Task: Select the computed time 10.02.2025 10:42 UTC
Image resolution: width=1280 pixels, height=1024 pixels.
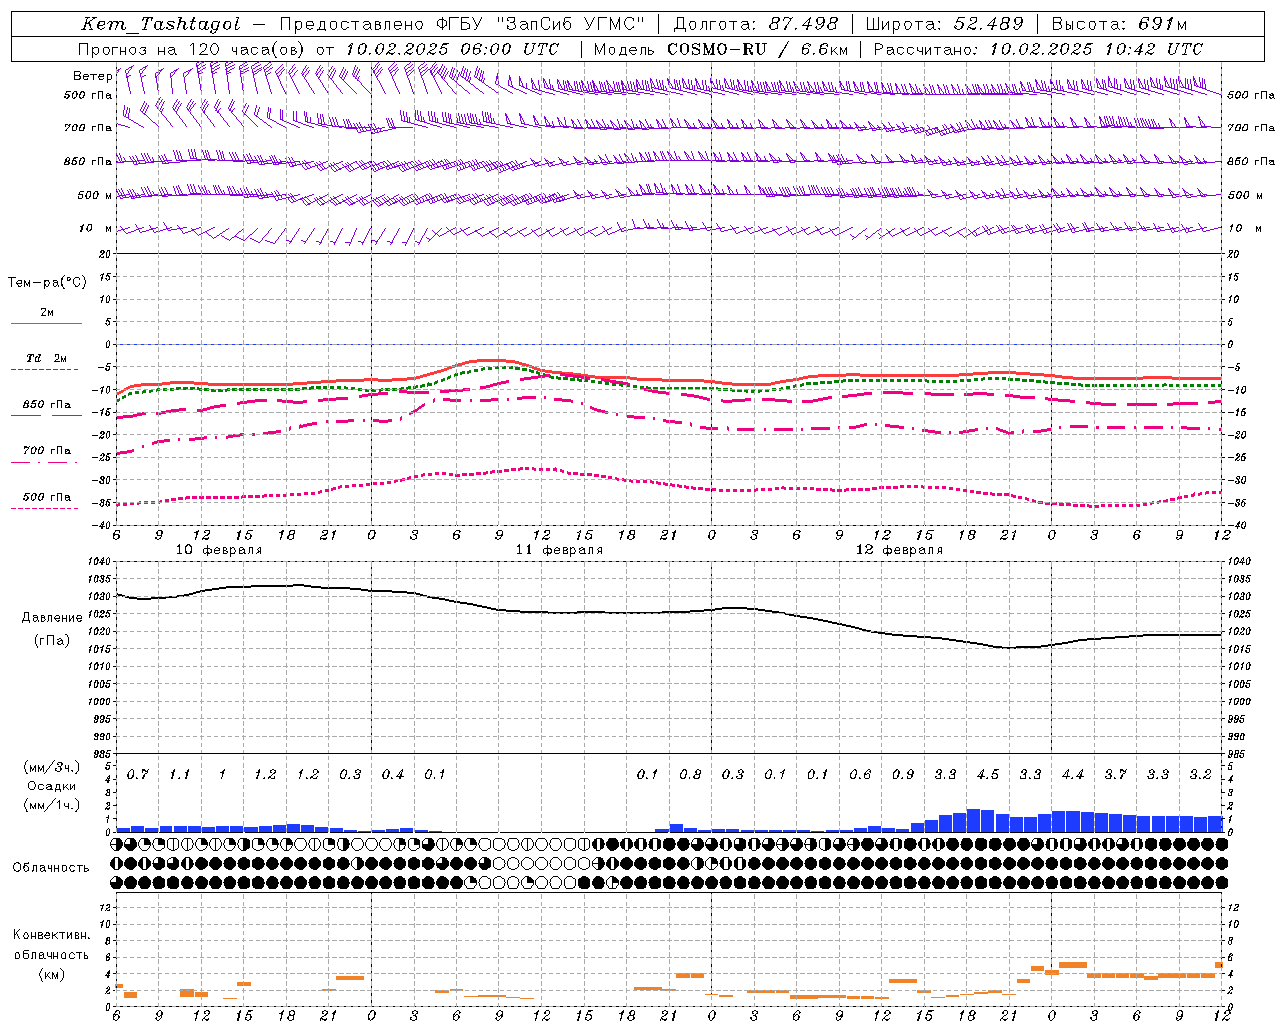Action: pos(1096,49)
